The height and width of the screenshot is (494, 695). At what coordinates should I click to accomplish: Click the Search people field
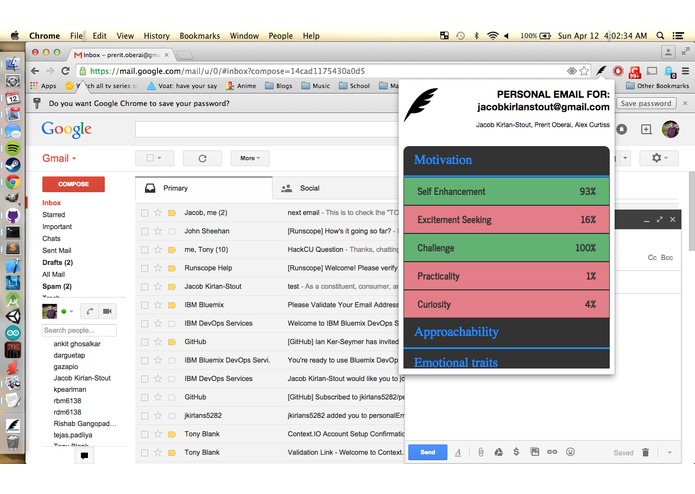tap(79, 331)
